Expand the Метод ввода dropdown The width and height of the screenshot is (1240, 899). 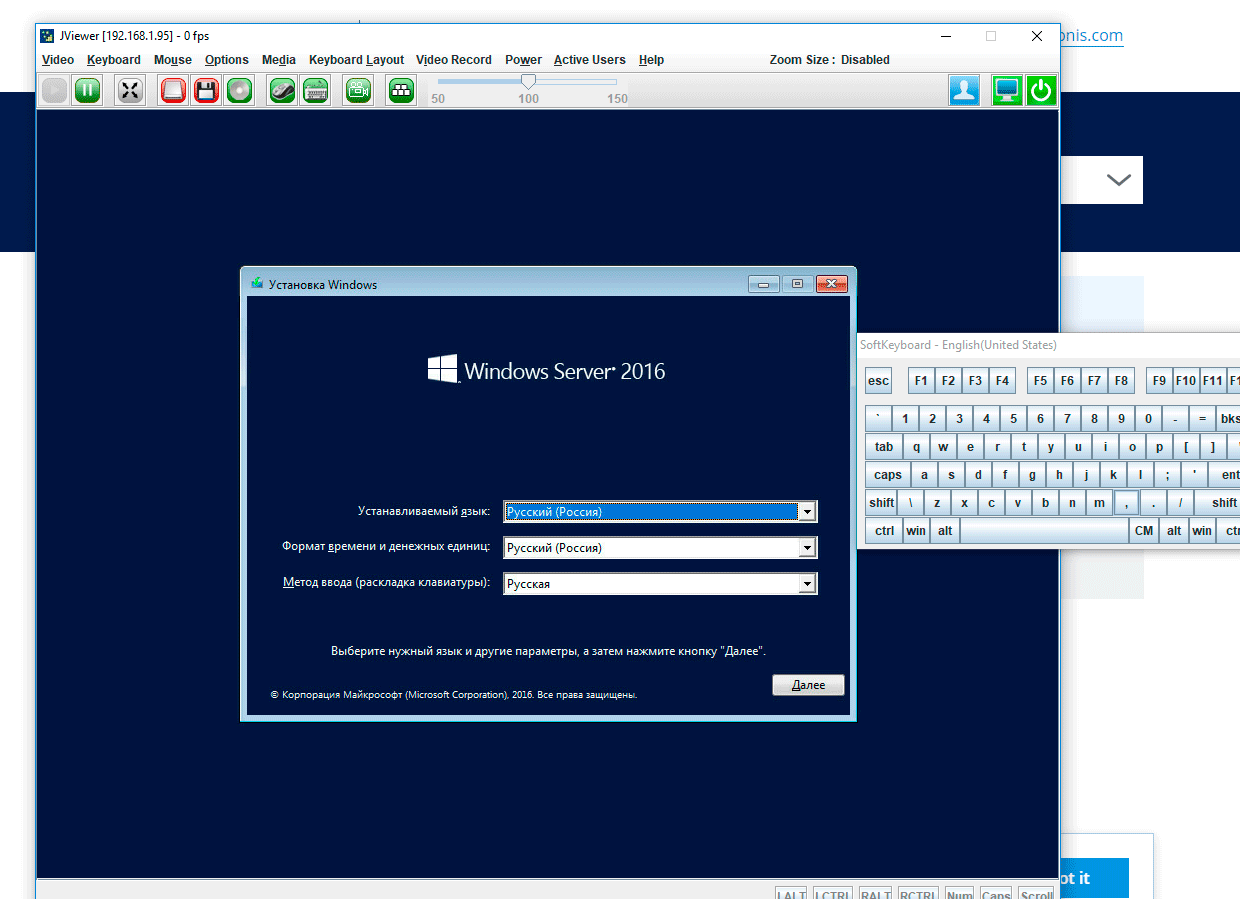pyautogui.click(x=807, y=584)
